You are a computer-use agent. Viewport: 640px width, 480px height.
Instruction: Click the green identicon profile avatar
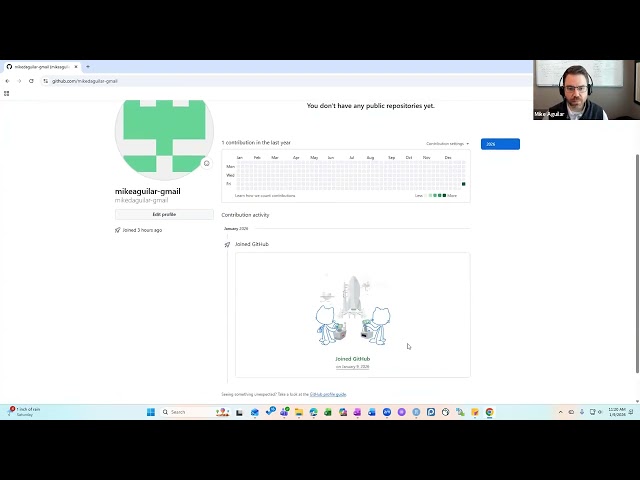point(164,139)
